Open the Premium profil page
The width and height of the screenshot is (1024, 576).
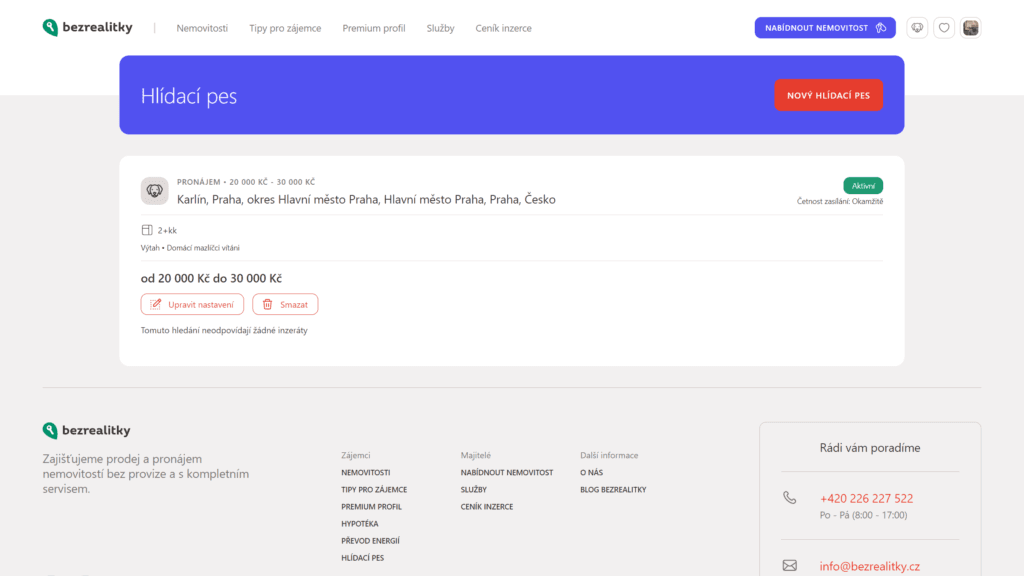click(x=374, y=28)
